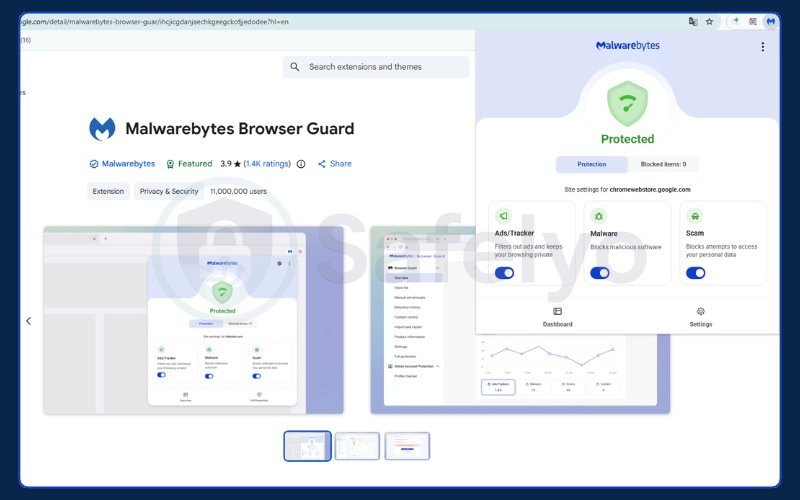This screenshot has width=800, height=500.
Task: Click the green Protected shield icon
Action: click(x=627, y=104)
